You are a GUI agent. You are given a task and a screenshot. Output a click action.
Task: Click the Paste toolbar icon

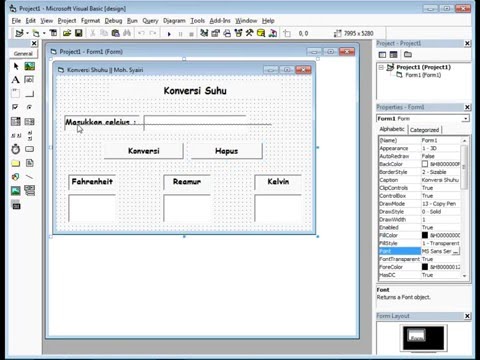115,33
